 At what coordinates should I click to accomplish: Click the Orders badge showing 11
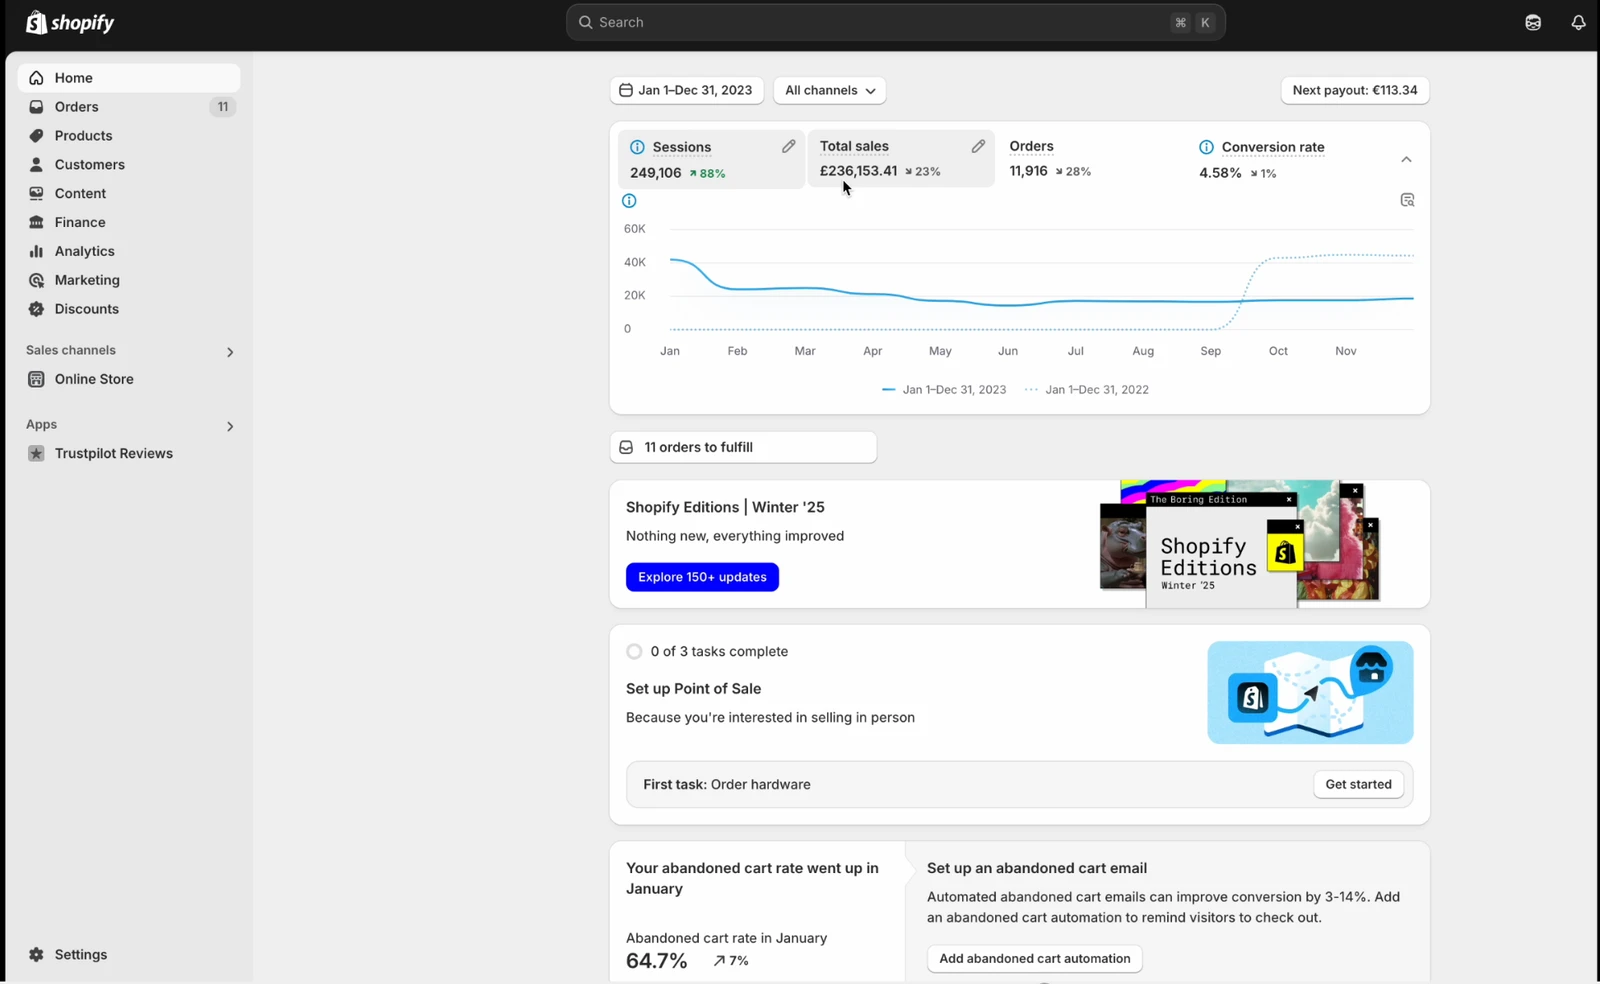pyautogui.click(x=222, y=107)
